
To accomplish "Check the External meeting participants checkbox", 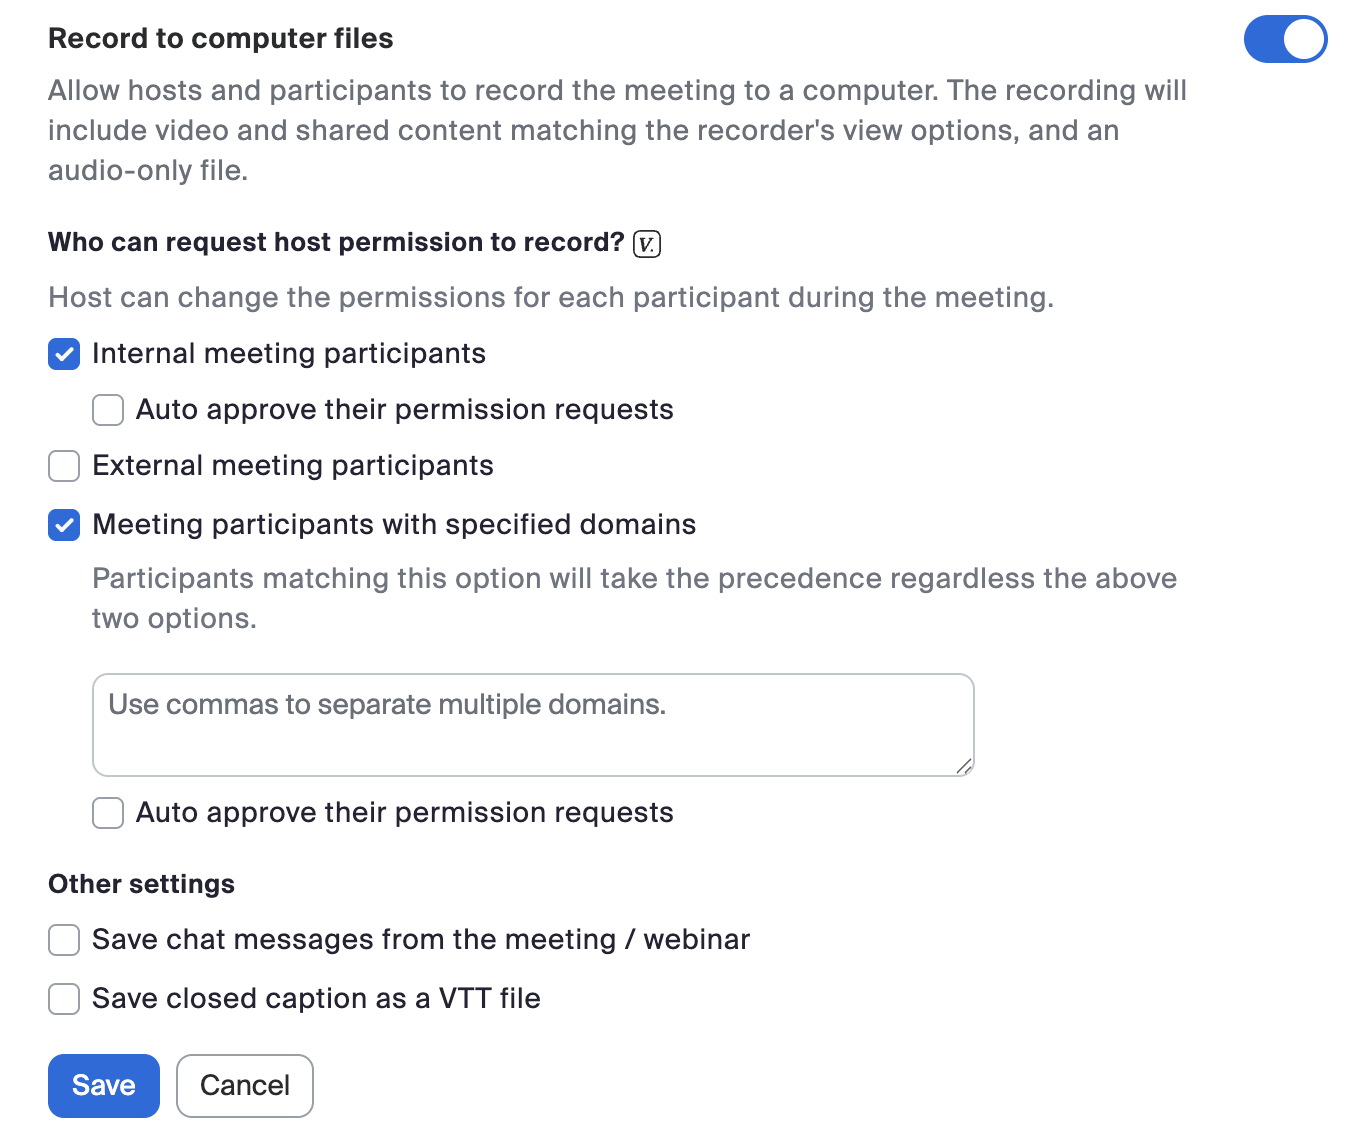I will click(64, 466).
